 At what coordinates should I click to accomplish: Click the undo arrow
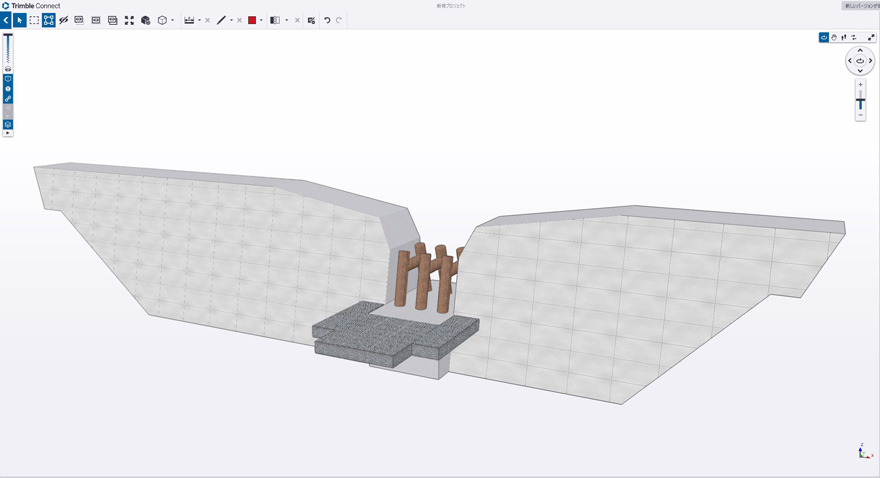pyautogui.click(x=327, y=20)
